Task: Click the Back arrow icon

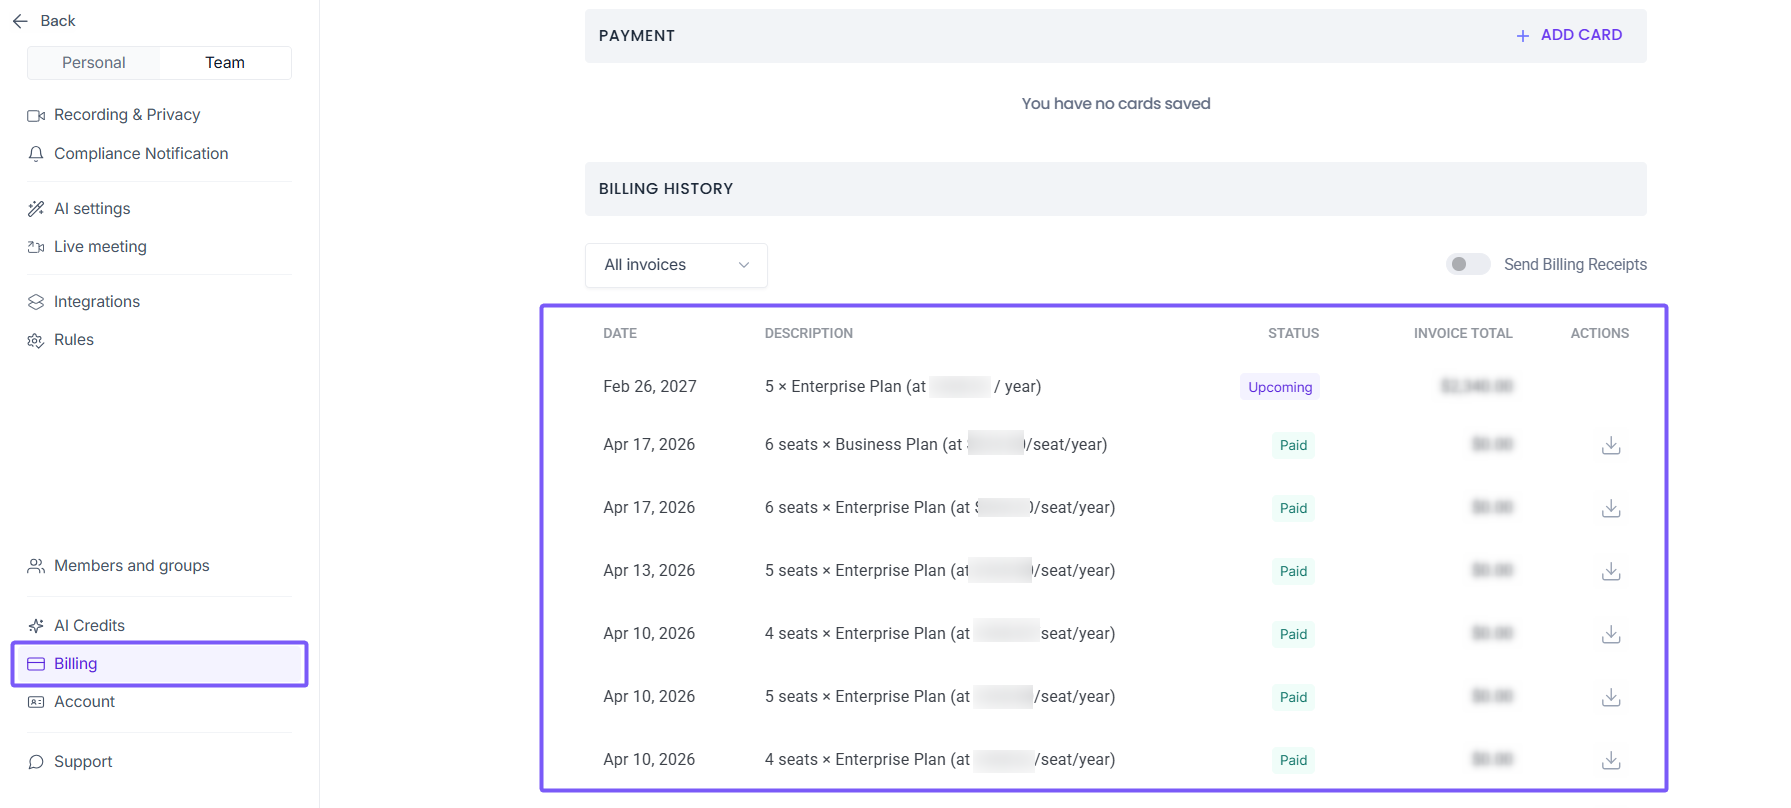Action: pos(20,21)
